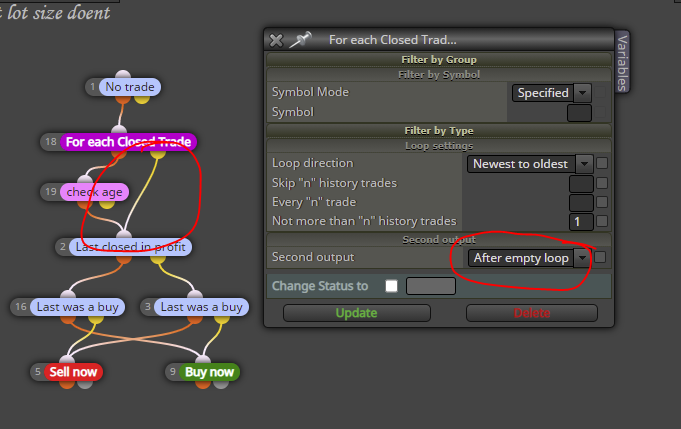Enable the Change Status to checkbox
The width and height of the screenshot is (681, 429).
[x=391, y=286]
